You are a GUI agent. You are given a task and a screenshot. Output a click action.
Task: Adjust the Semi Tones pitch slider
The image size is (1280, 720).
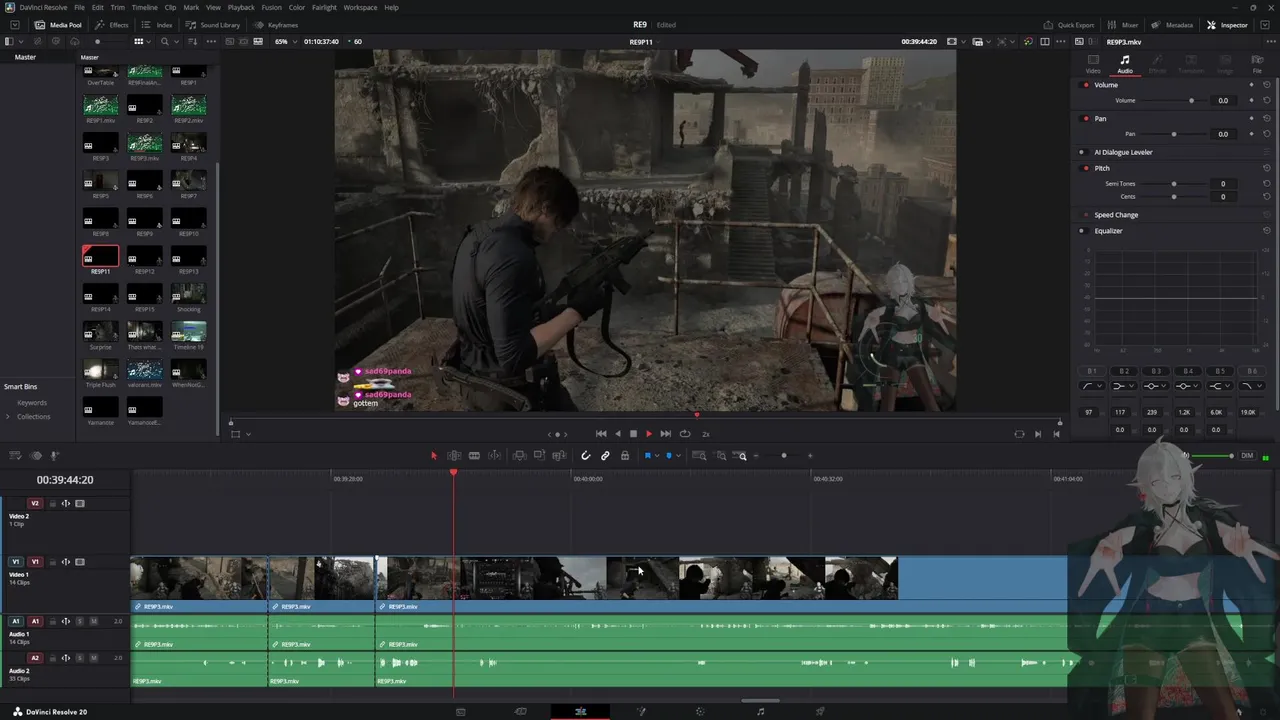coord(1173,184)
